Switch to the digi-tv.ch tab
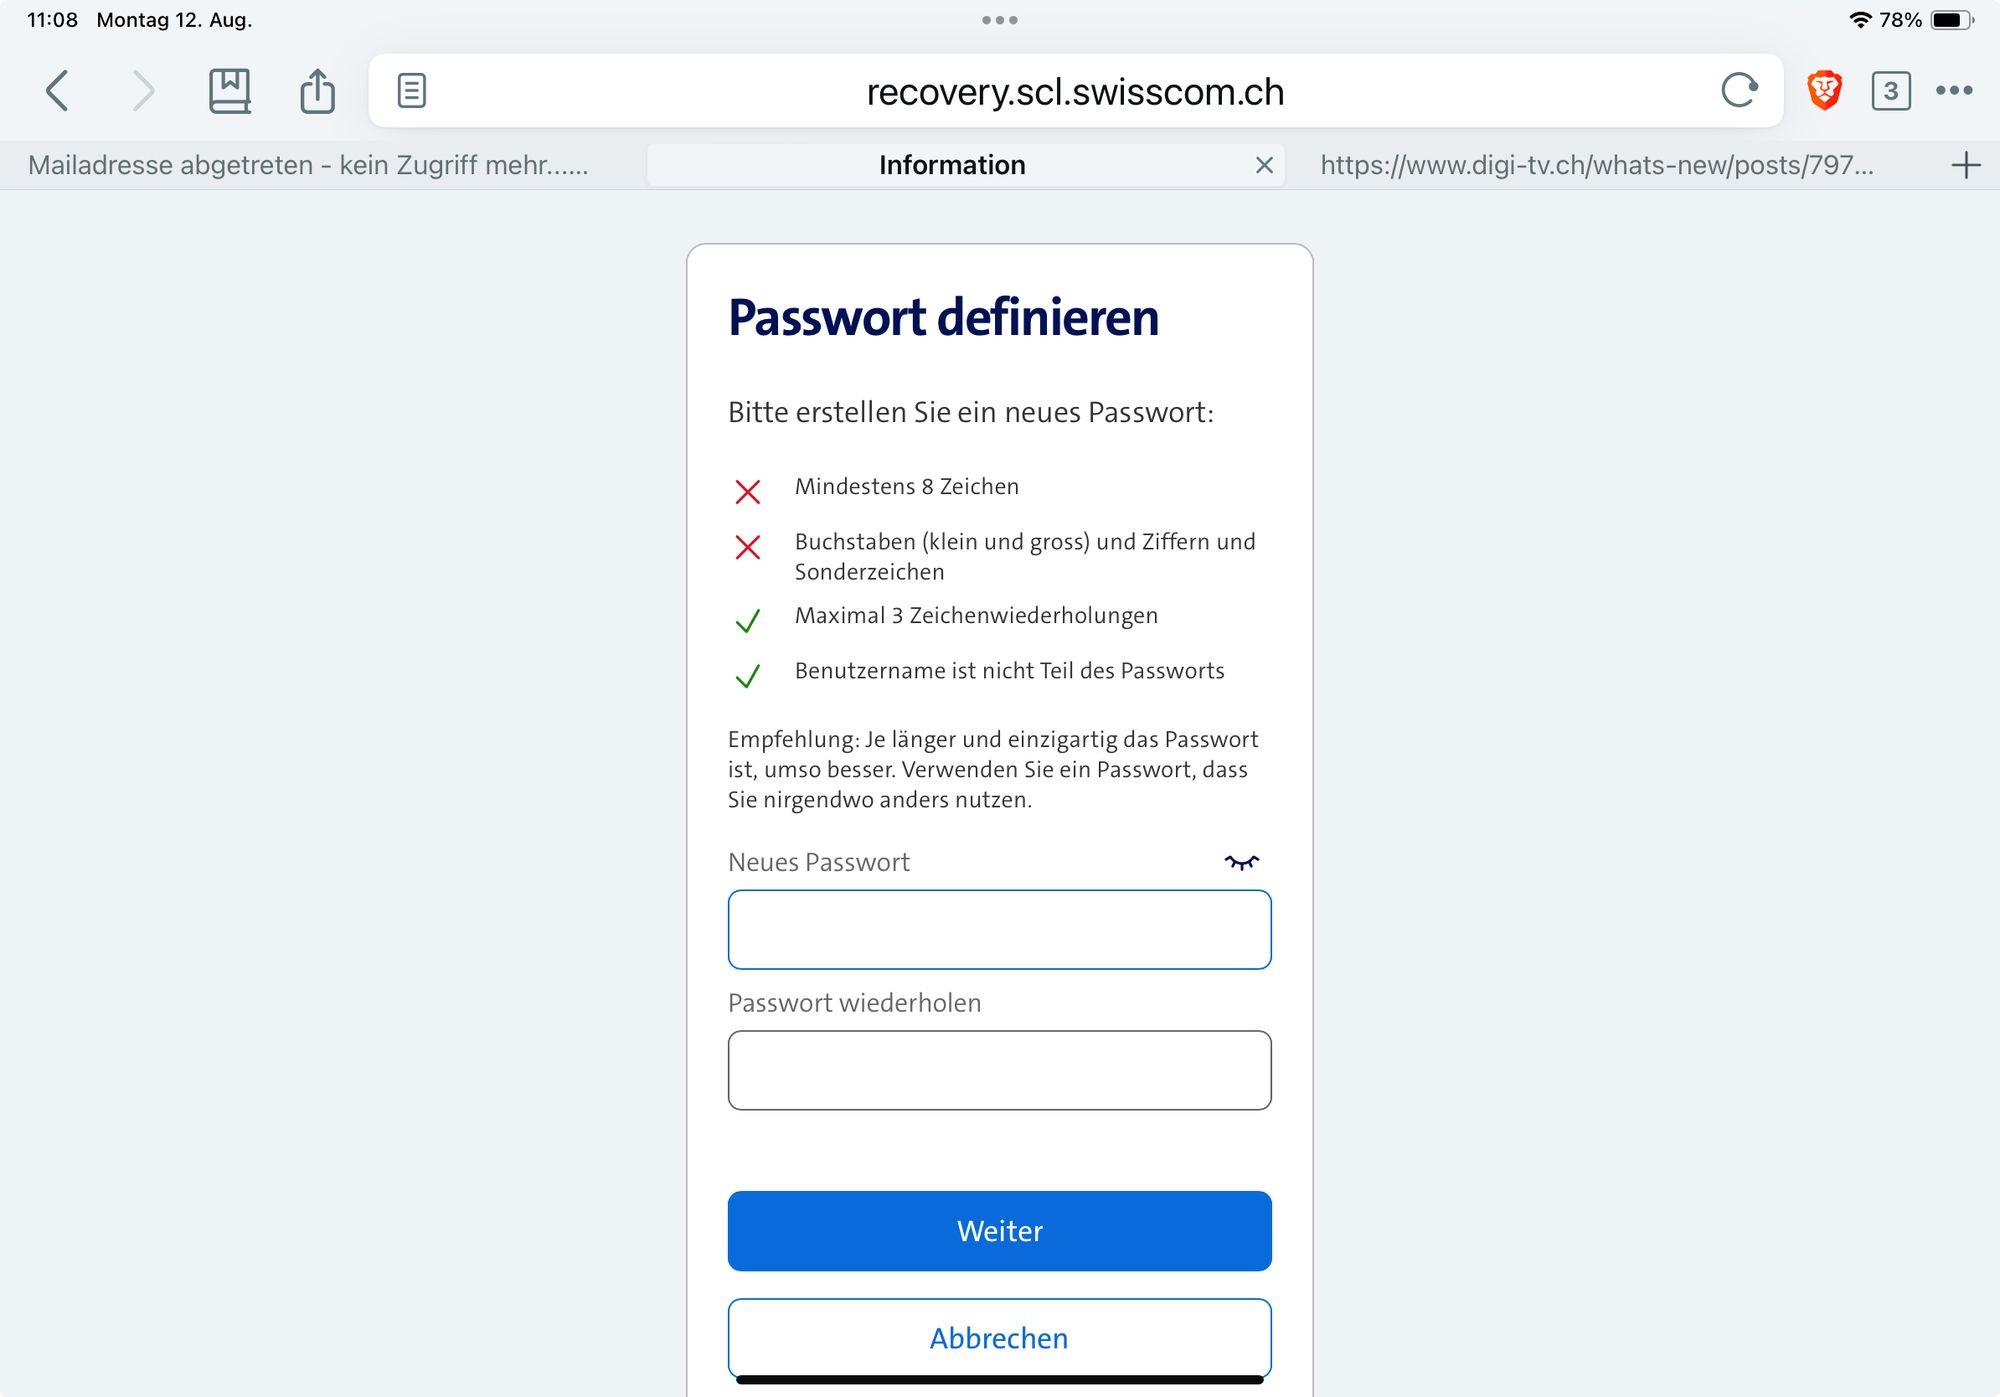This screenshot has width=2000, height=1397. coord(1596,165)
